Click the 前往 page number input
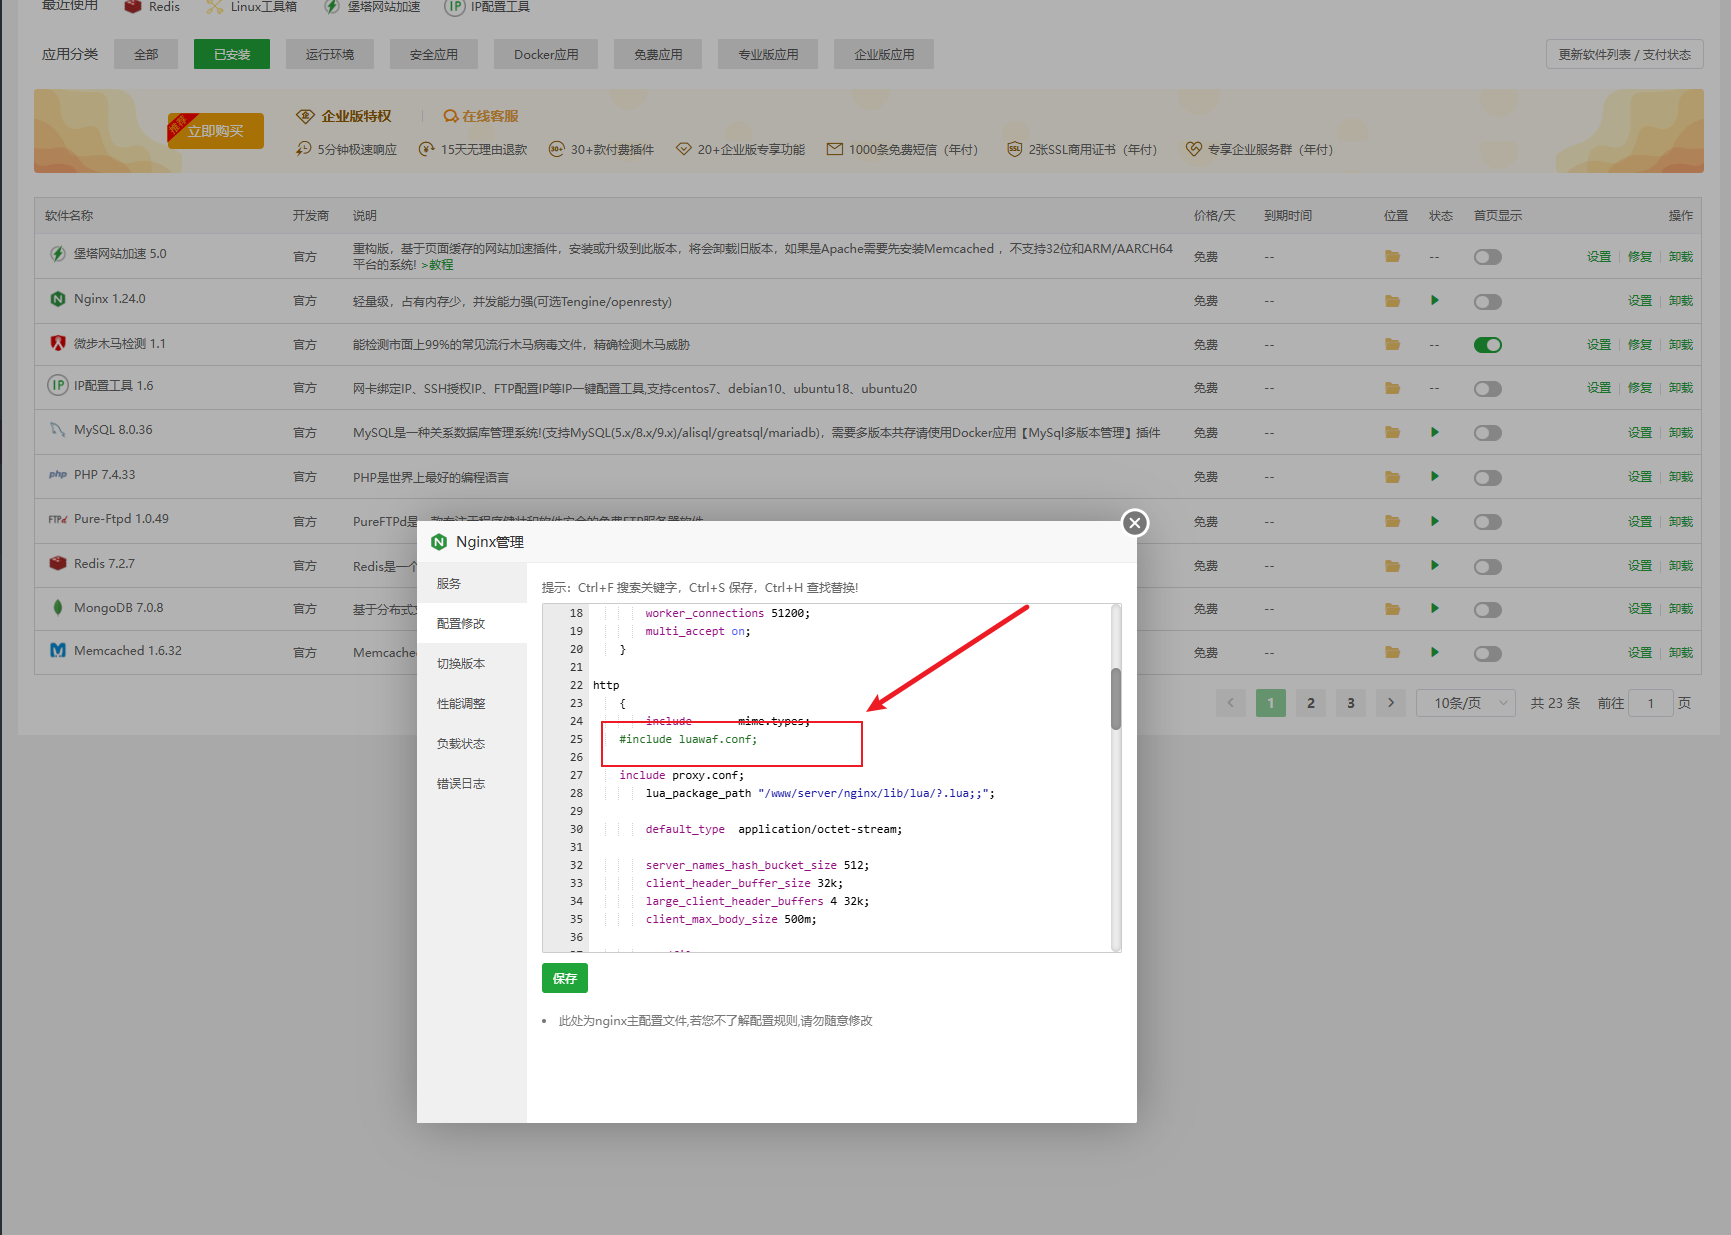Screen dimensions: 1731x1235 click(1651, 703)
